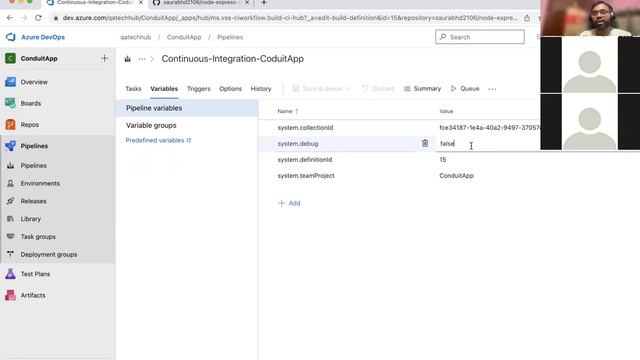Click the system.debug variable name
The height and width of the screenshot is (360, 640).
coord(298,144)
